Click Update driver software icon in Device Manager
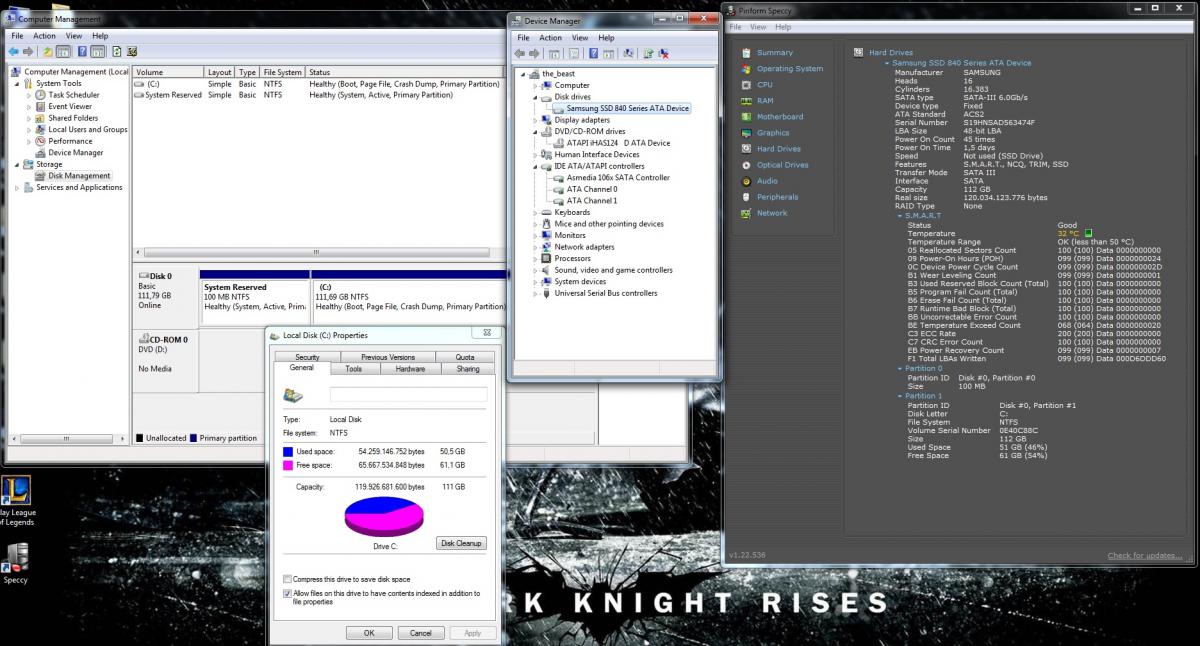The image size is (1200, 646). pyautogui.click(x=648, y=53)
